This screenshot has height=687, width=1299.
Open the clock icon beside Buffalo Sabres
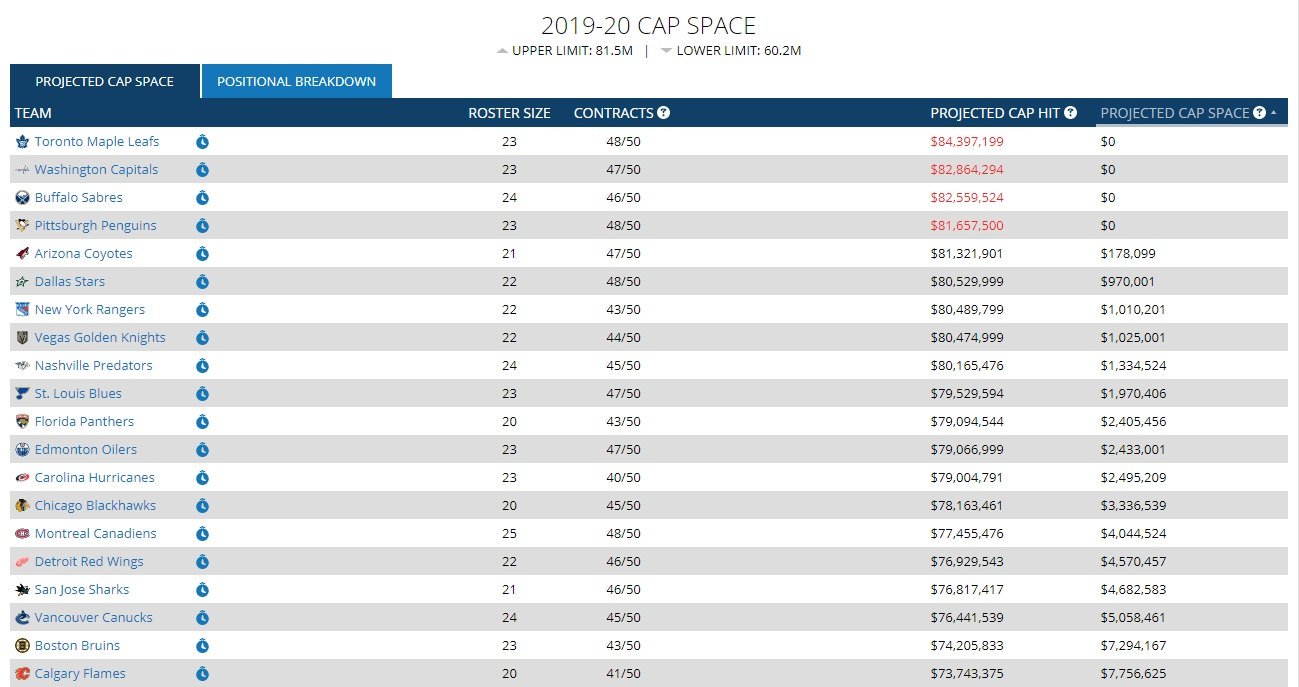(x=202, y=198)
